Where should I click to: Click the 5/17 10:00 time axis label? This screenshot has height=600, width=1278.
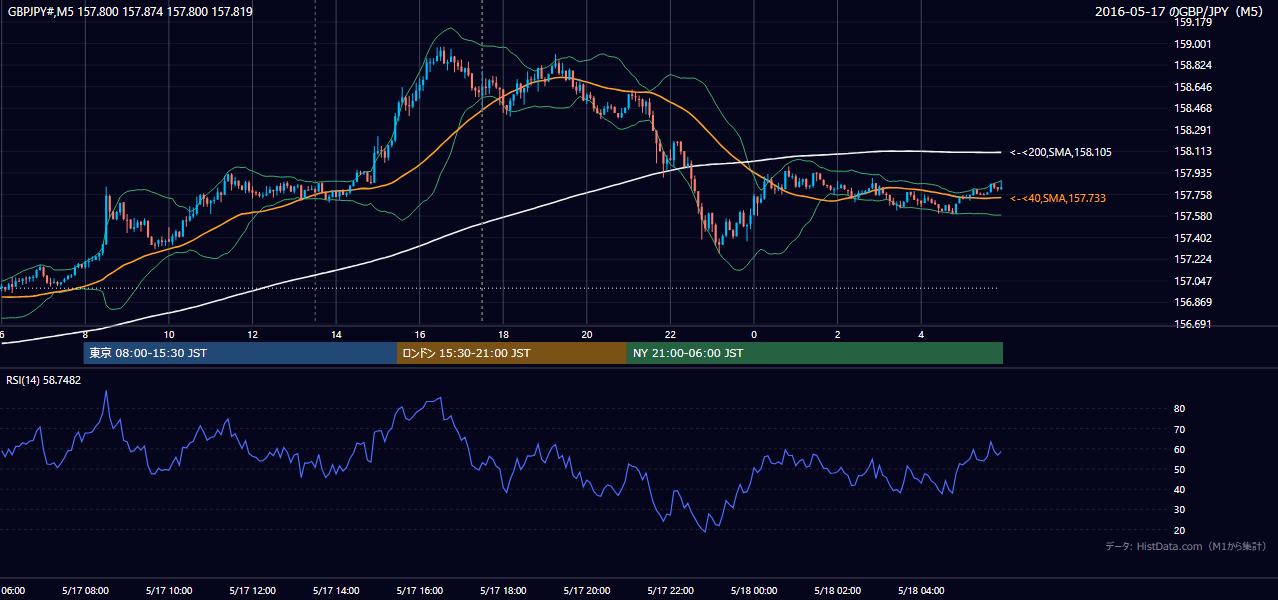168,590
